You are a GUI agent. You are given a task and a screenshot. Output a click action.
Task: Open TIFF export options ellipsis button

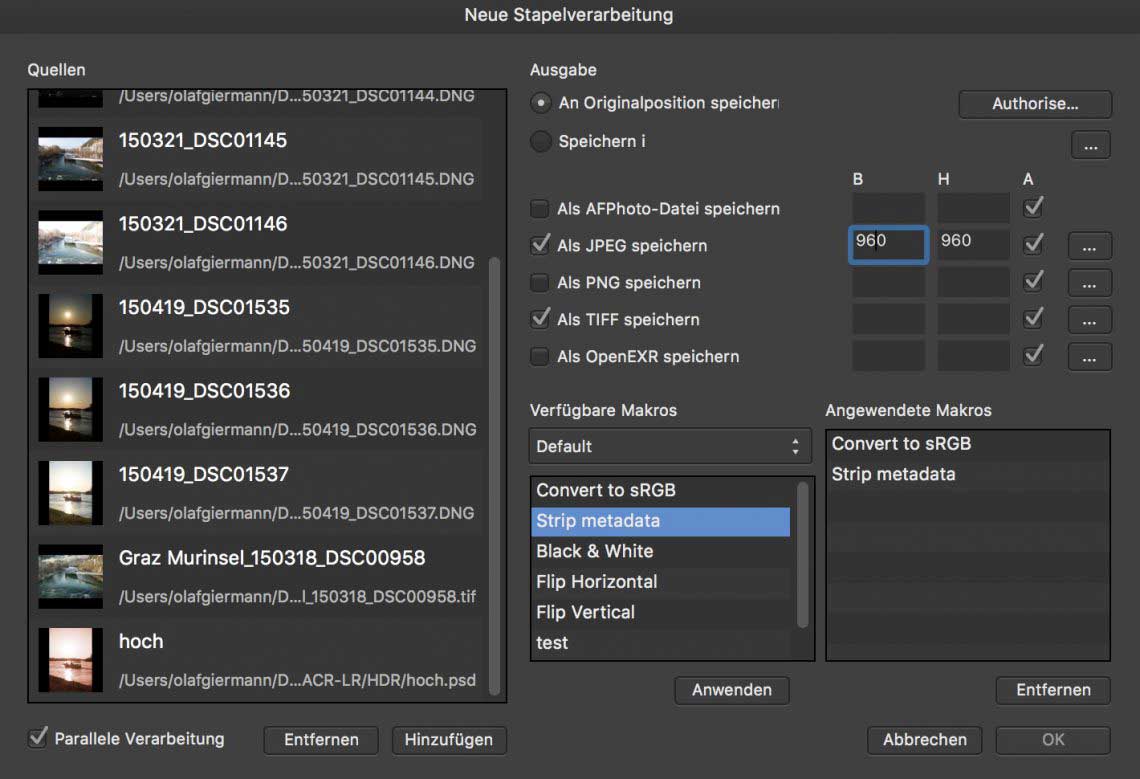(1089, 320)
